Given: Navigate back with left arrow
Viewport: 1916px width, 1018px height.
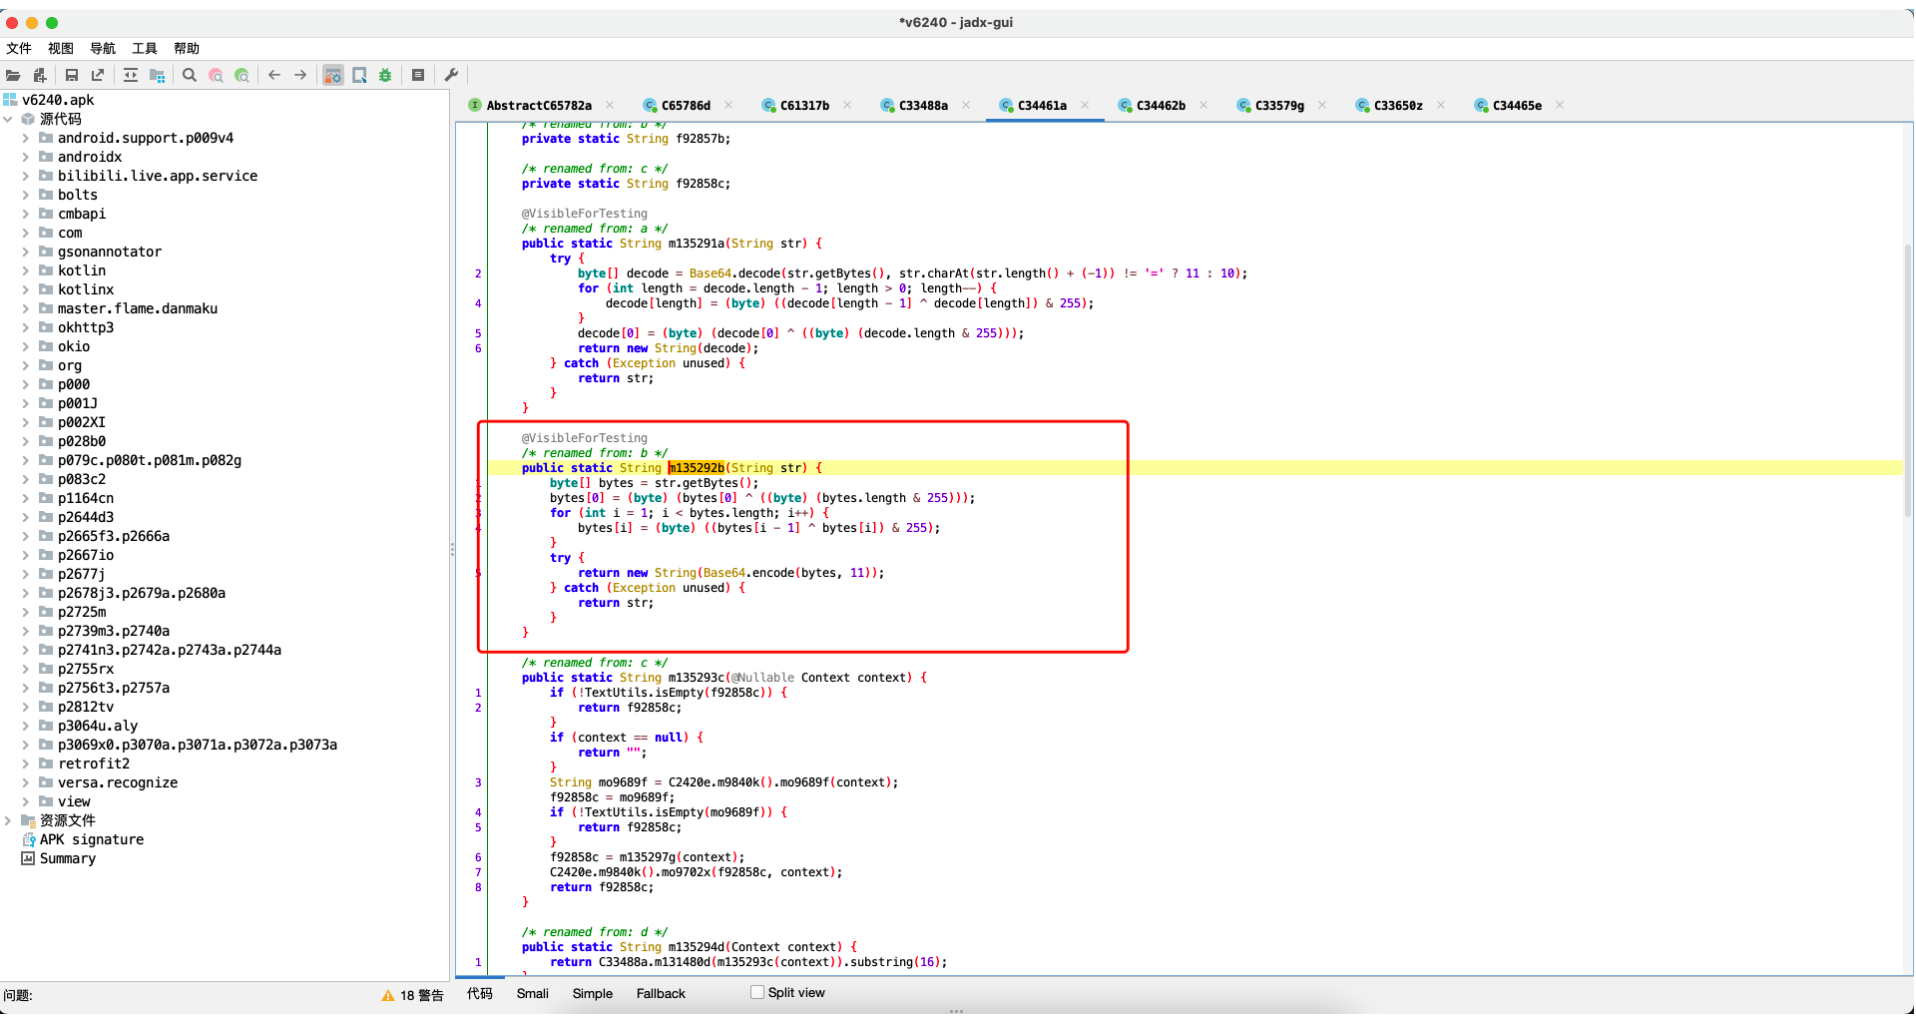Looking at the screenshot, I should 274,75.
